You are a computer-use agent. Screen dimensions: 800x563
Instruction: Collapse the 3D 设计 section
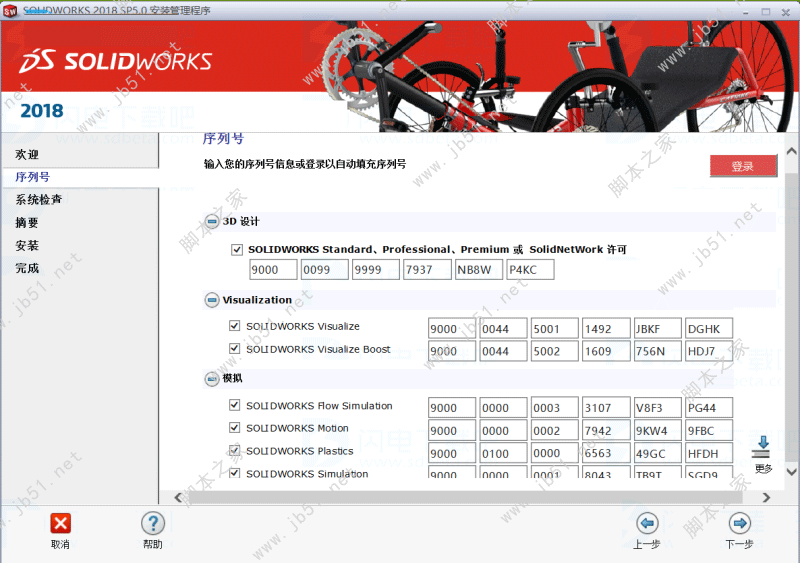coord(212,222)
